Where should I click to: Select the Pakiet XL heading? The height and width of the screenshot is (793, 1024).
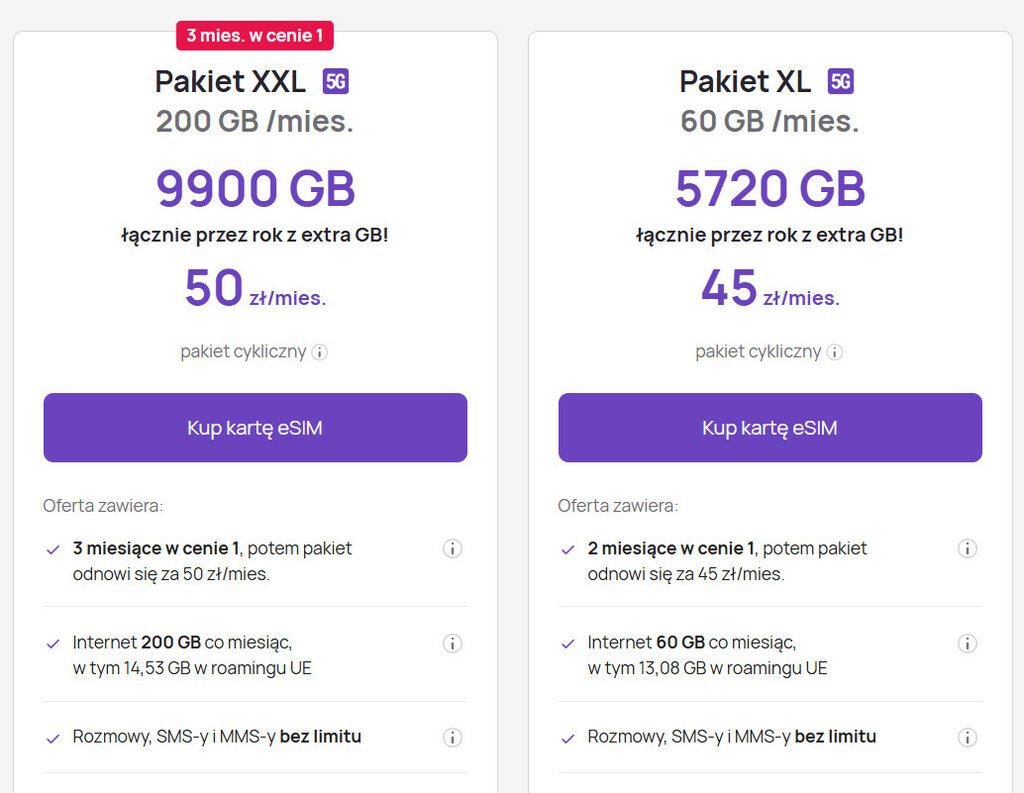[x=745, y=81]
